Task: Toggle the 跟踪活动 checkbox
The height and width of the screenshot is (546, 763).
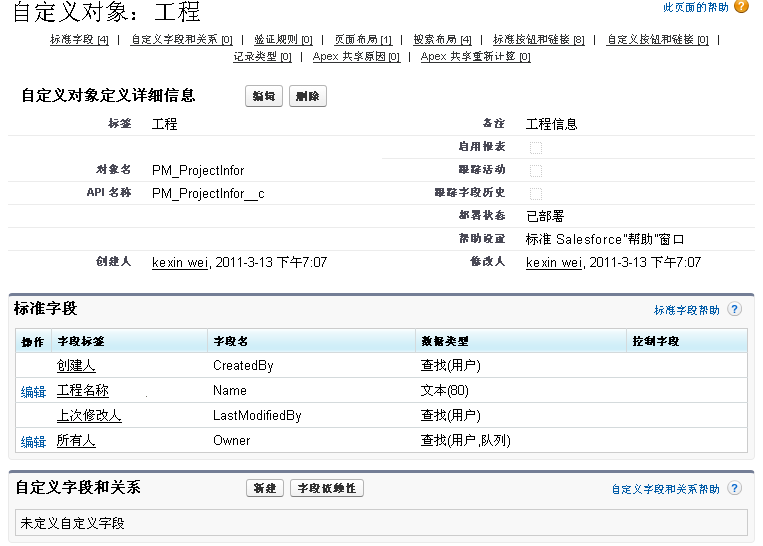Action: 535,170
